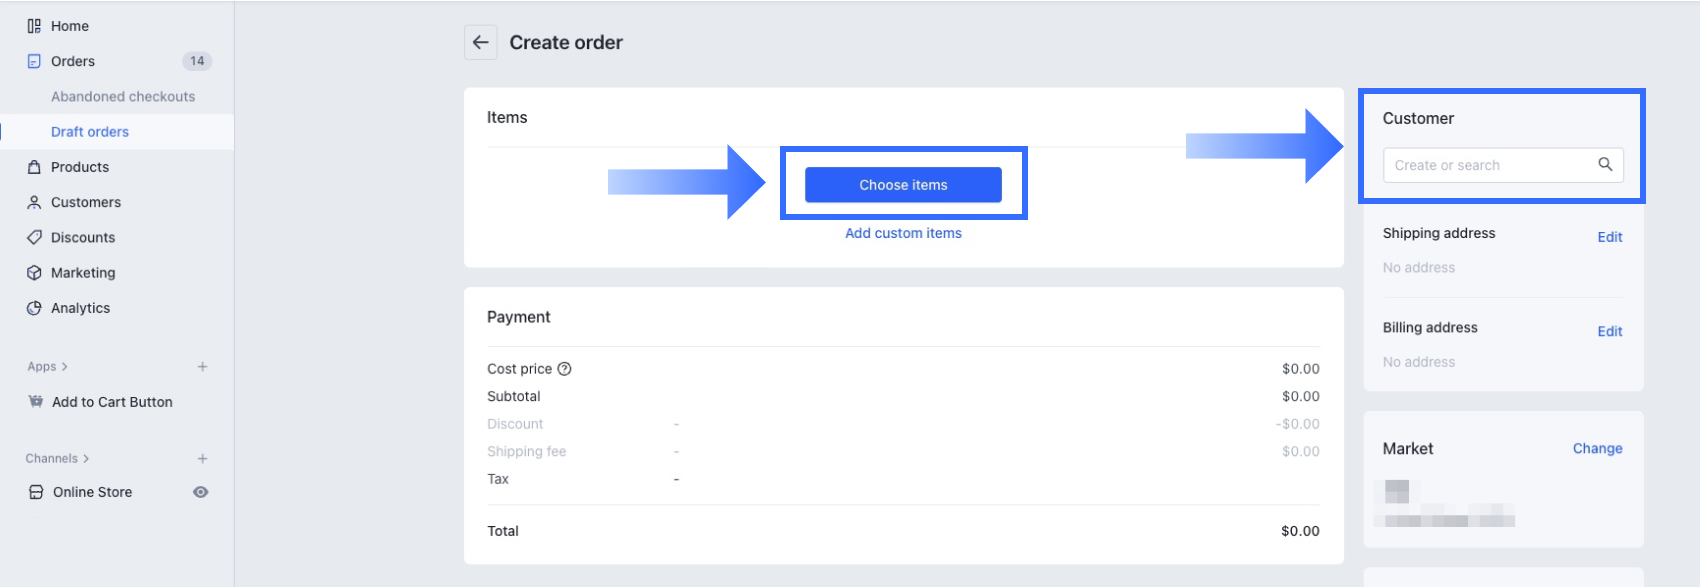Click the Add to Cart Button app icon
1700x587 pixels.
36,402
